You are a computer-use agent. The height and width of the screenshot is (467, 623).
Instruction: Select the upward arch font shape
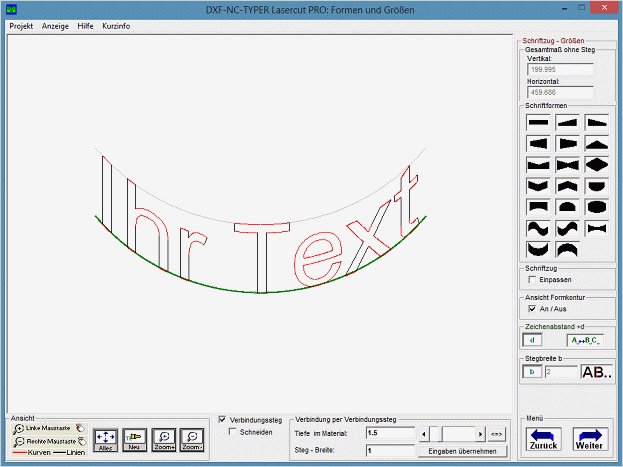567,250
